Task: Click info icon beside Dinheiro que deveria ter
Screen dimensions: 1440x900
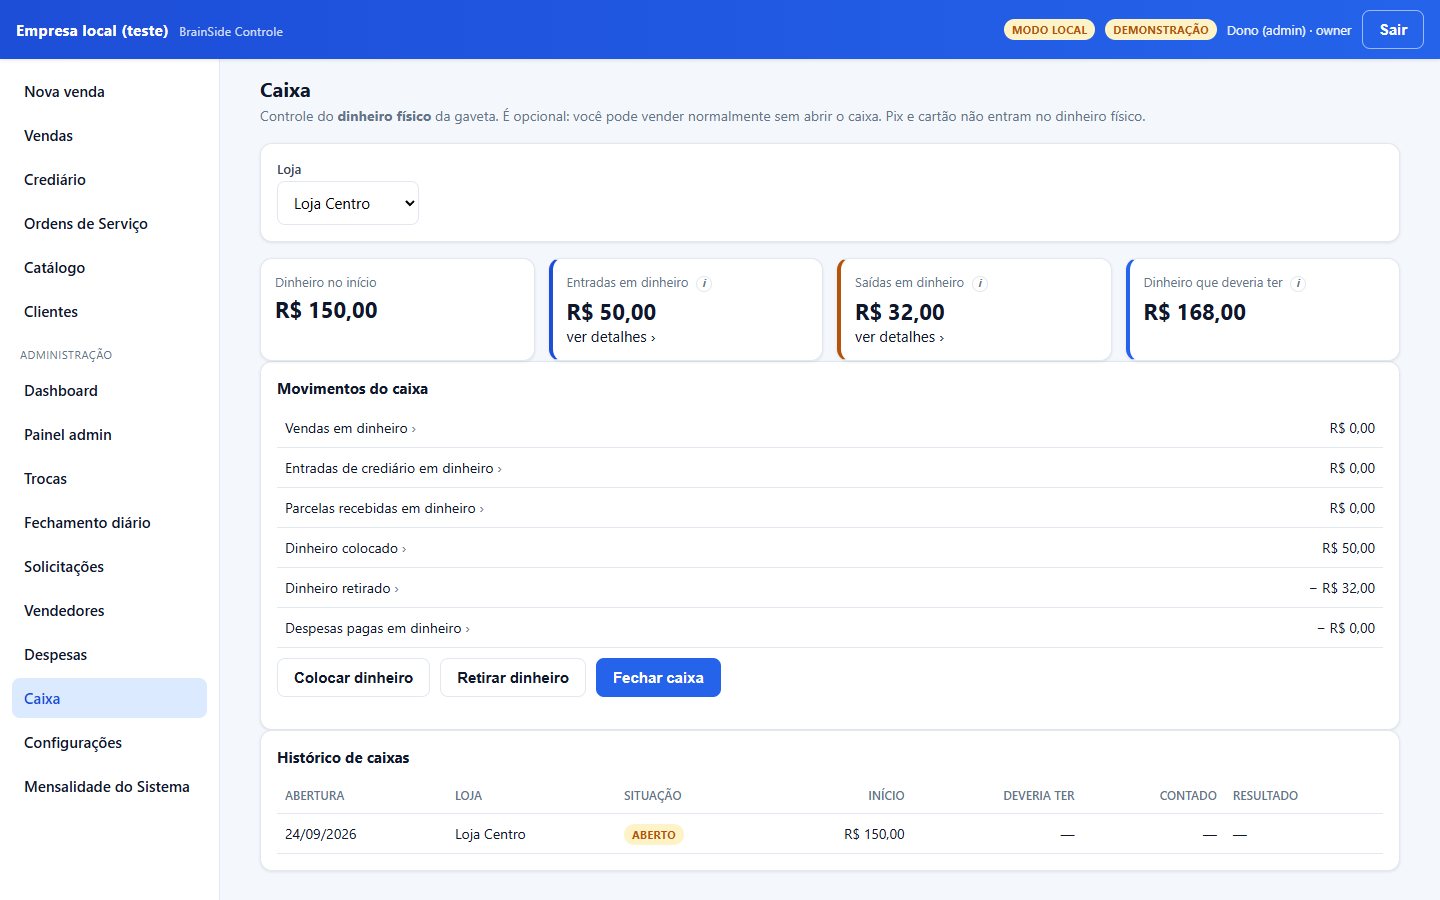Action: tap(1298, 283)
